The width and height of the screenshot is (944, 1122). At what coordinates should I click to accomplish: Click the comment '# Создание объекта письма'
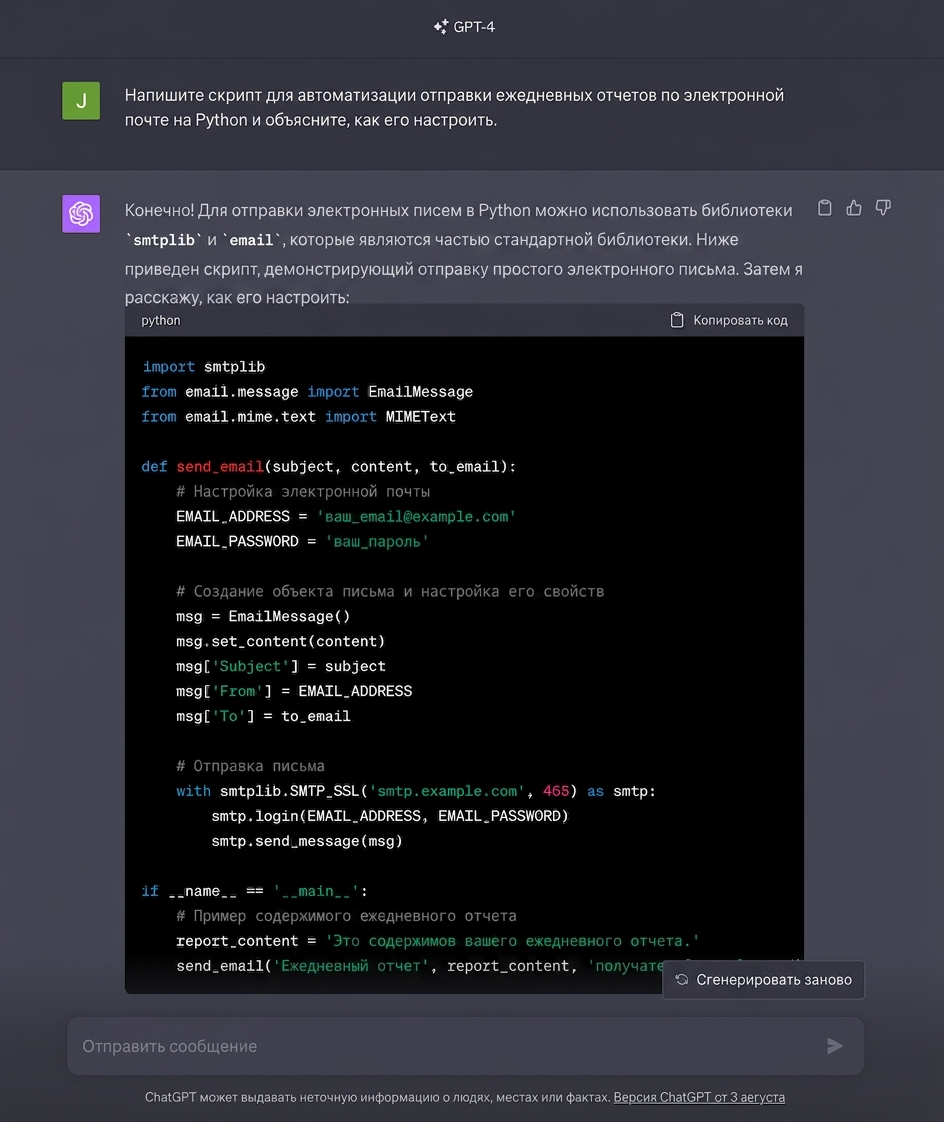(390, 592)
